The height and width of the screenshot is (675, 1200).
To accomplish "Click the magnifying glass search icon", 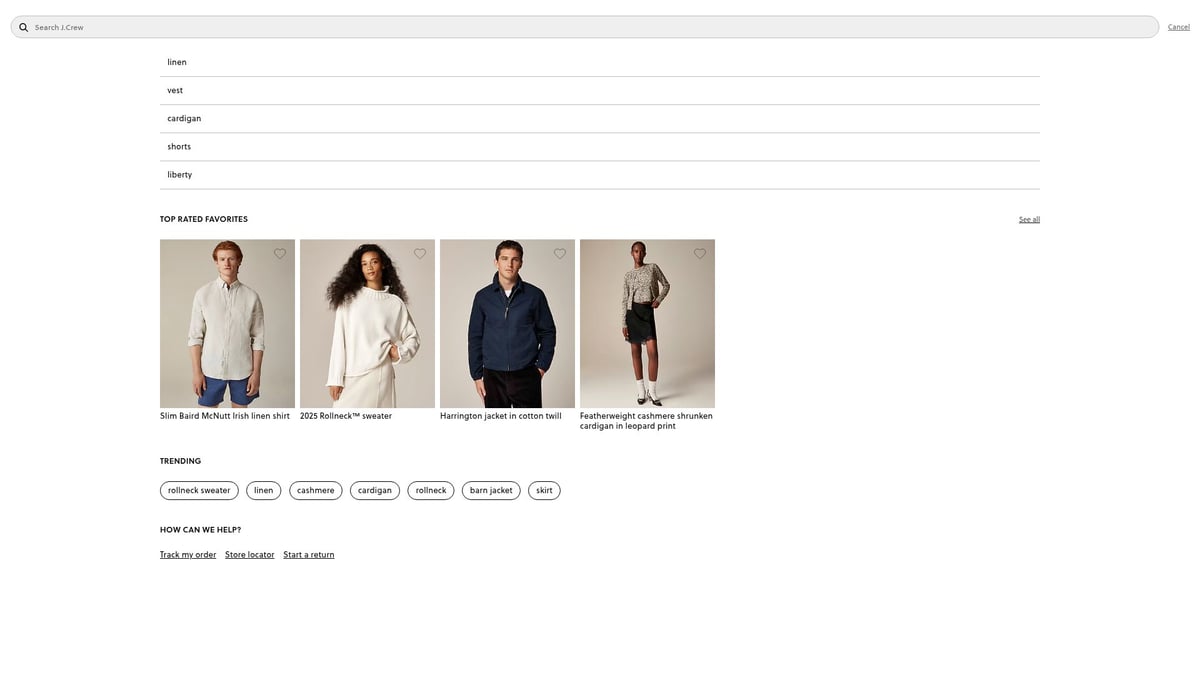I will tap(24, 27).
